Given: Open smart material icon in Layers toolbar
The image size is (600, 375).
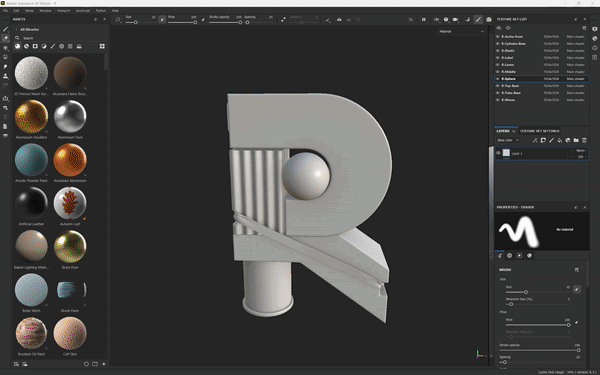Looking at the screenshot, I should point(568,140).
